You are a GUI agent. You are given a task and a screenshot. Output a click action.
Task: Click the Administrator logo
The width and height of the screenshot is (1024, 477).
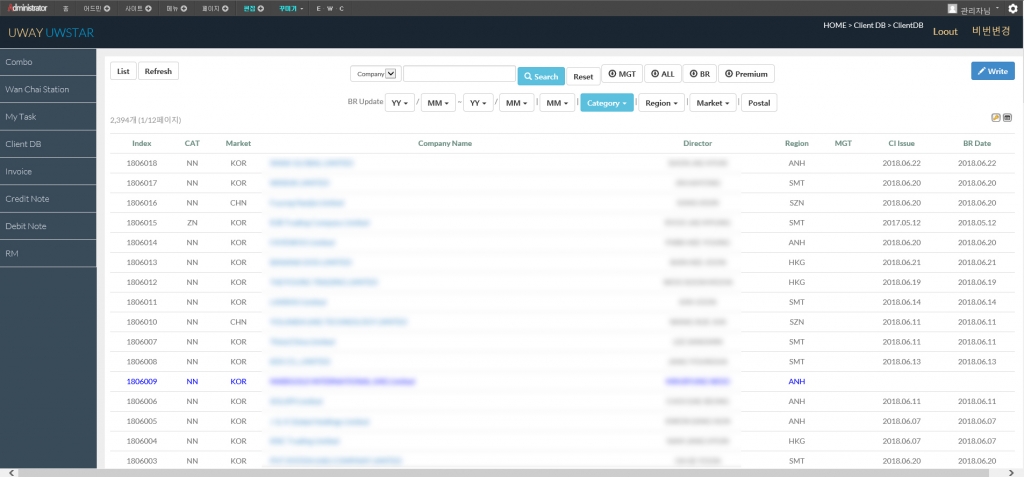[27, 8]
